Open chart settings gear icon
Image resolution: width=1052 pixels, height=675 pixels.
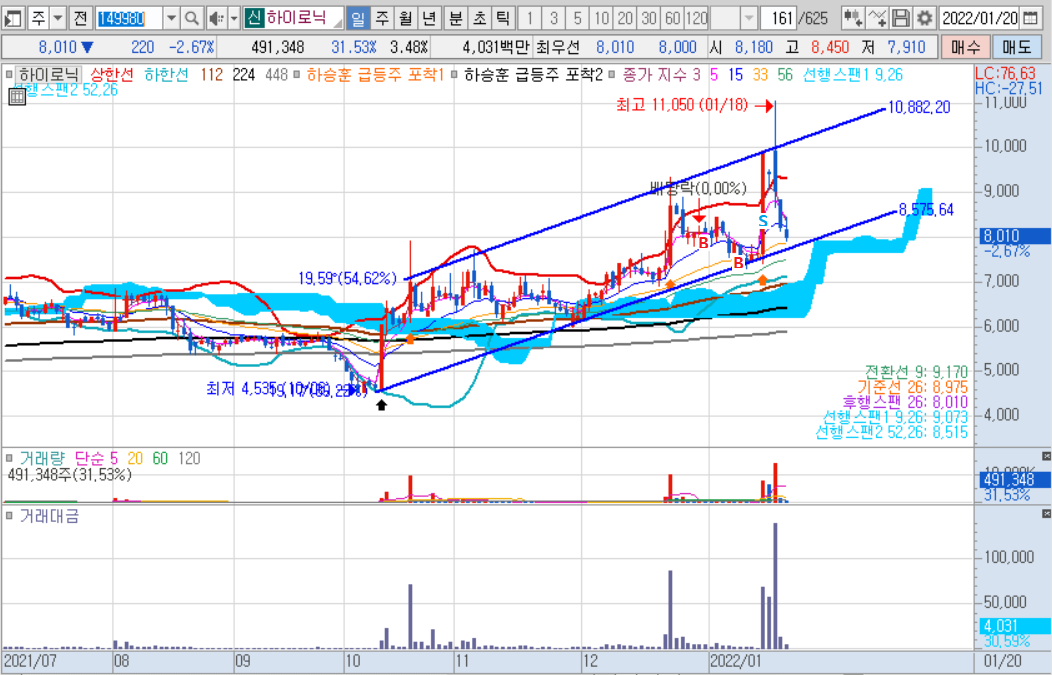(x=925, y=18)
